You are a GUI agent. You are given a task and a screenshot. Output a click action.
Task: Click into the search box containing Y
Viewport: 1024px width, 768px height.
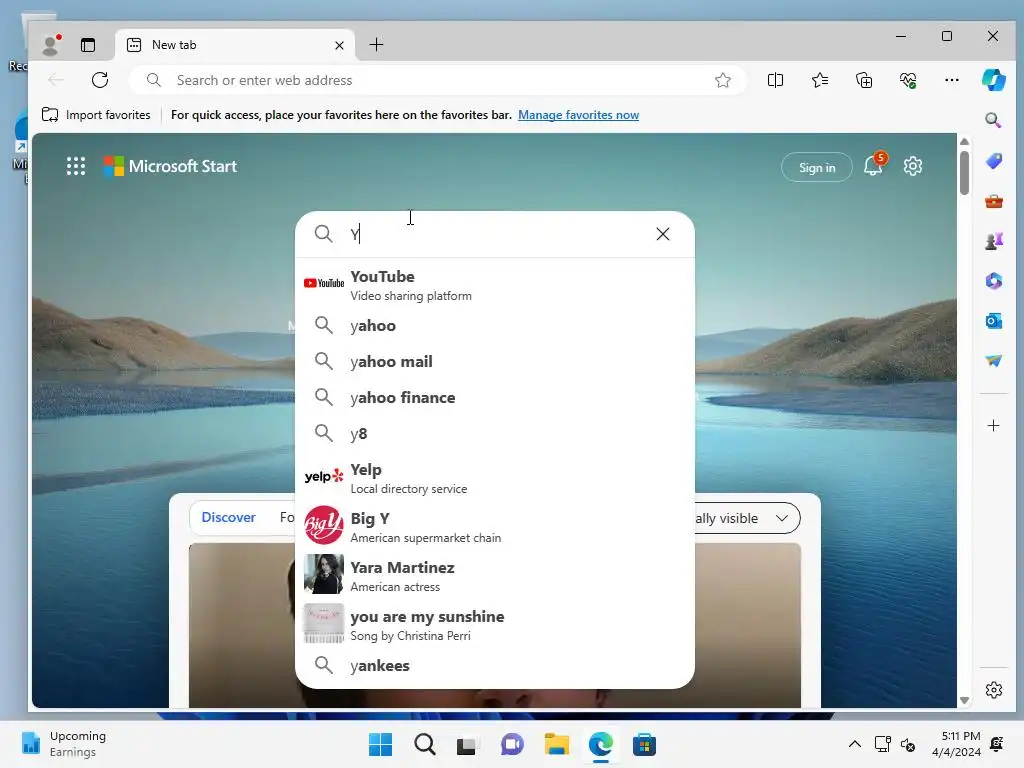click(496, 234)
